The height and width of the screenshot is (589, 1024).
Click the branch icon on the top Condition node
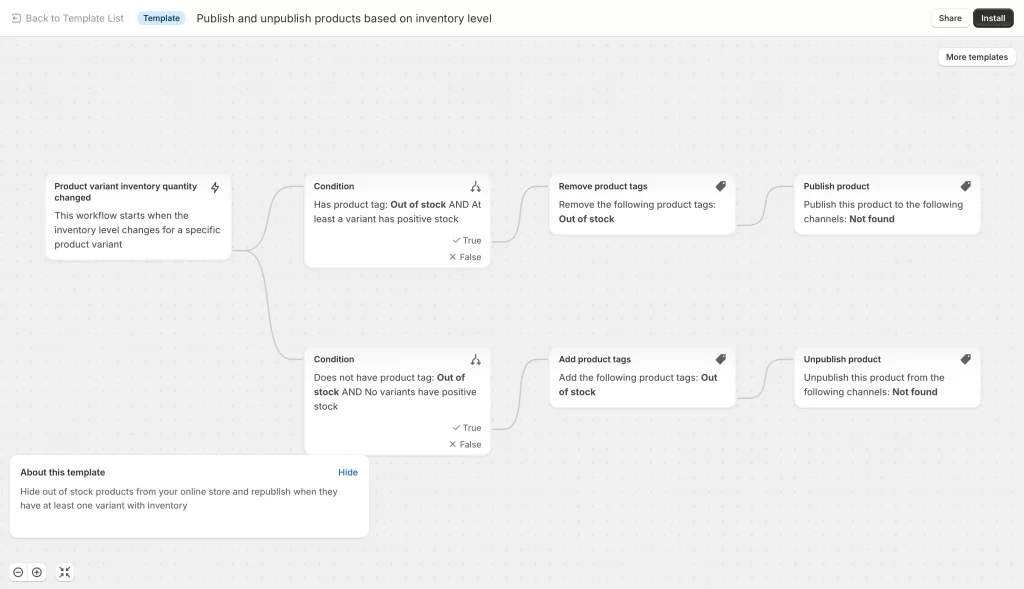[477, 186]
